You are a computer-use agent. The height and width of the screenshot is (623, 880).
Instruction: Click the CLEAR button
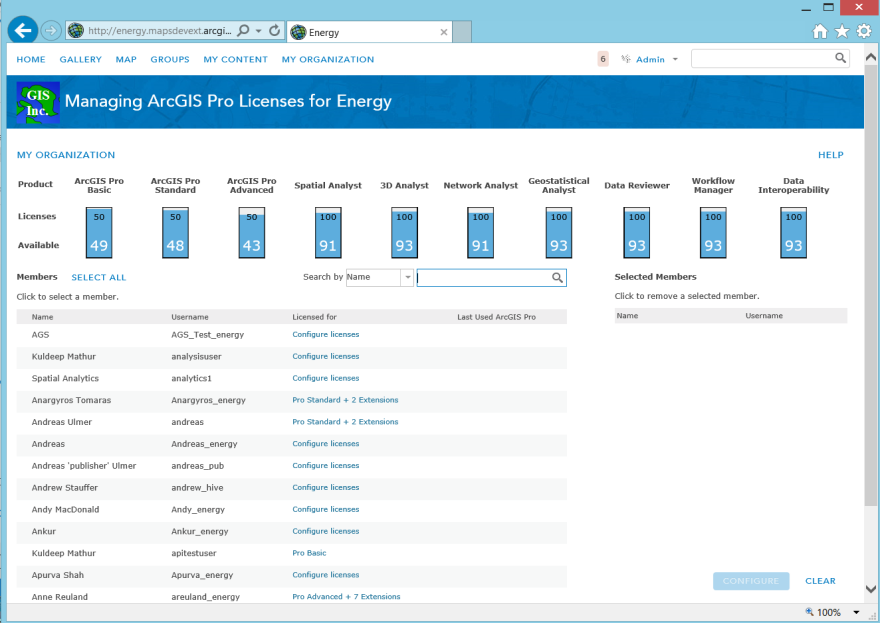820,581
